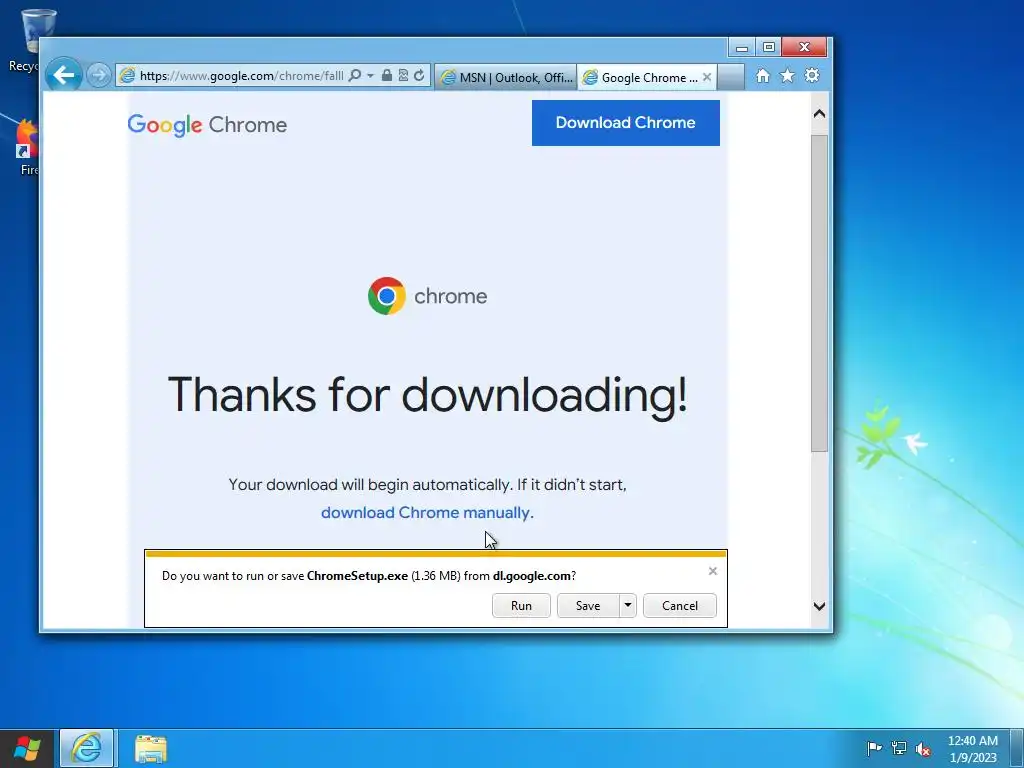Click the Internet Explorer taskbar icon
The width and height of the screenshot is (1024, 768).
point(87,748)
